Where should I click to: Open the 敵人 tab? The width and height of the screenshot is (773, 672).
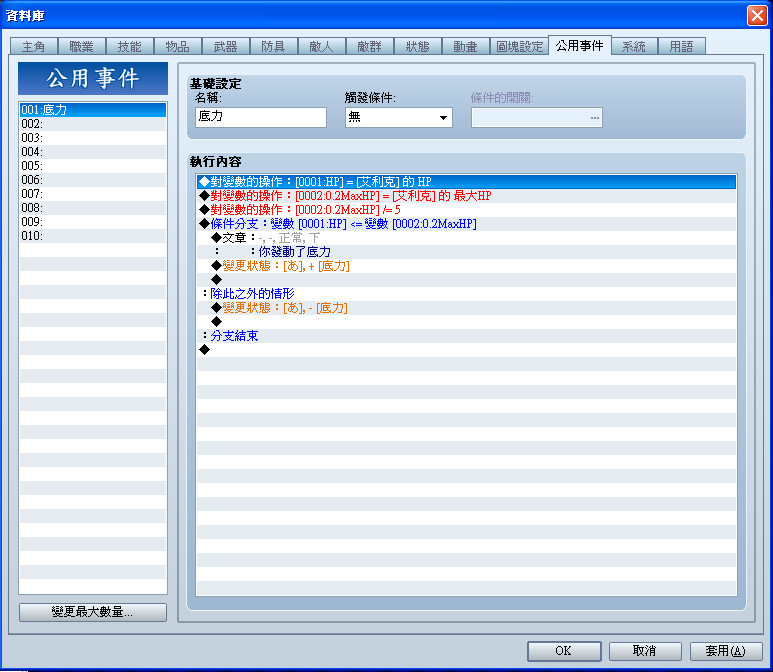tap(321, 46)
